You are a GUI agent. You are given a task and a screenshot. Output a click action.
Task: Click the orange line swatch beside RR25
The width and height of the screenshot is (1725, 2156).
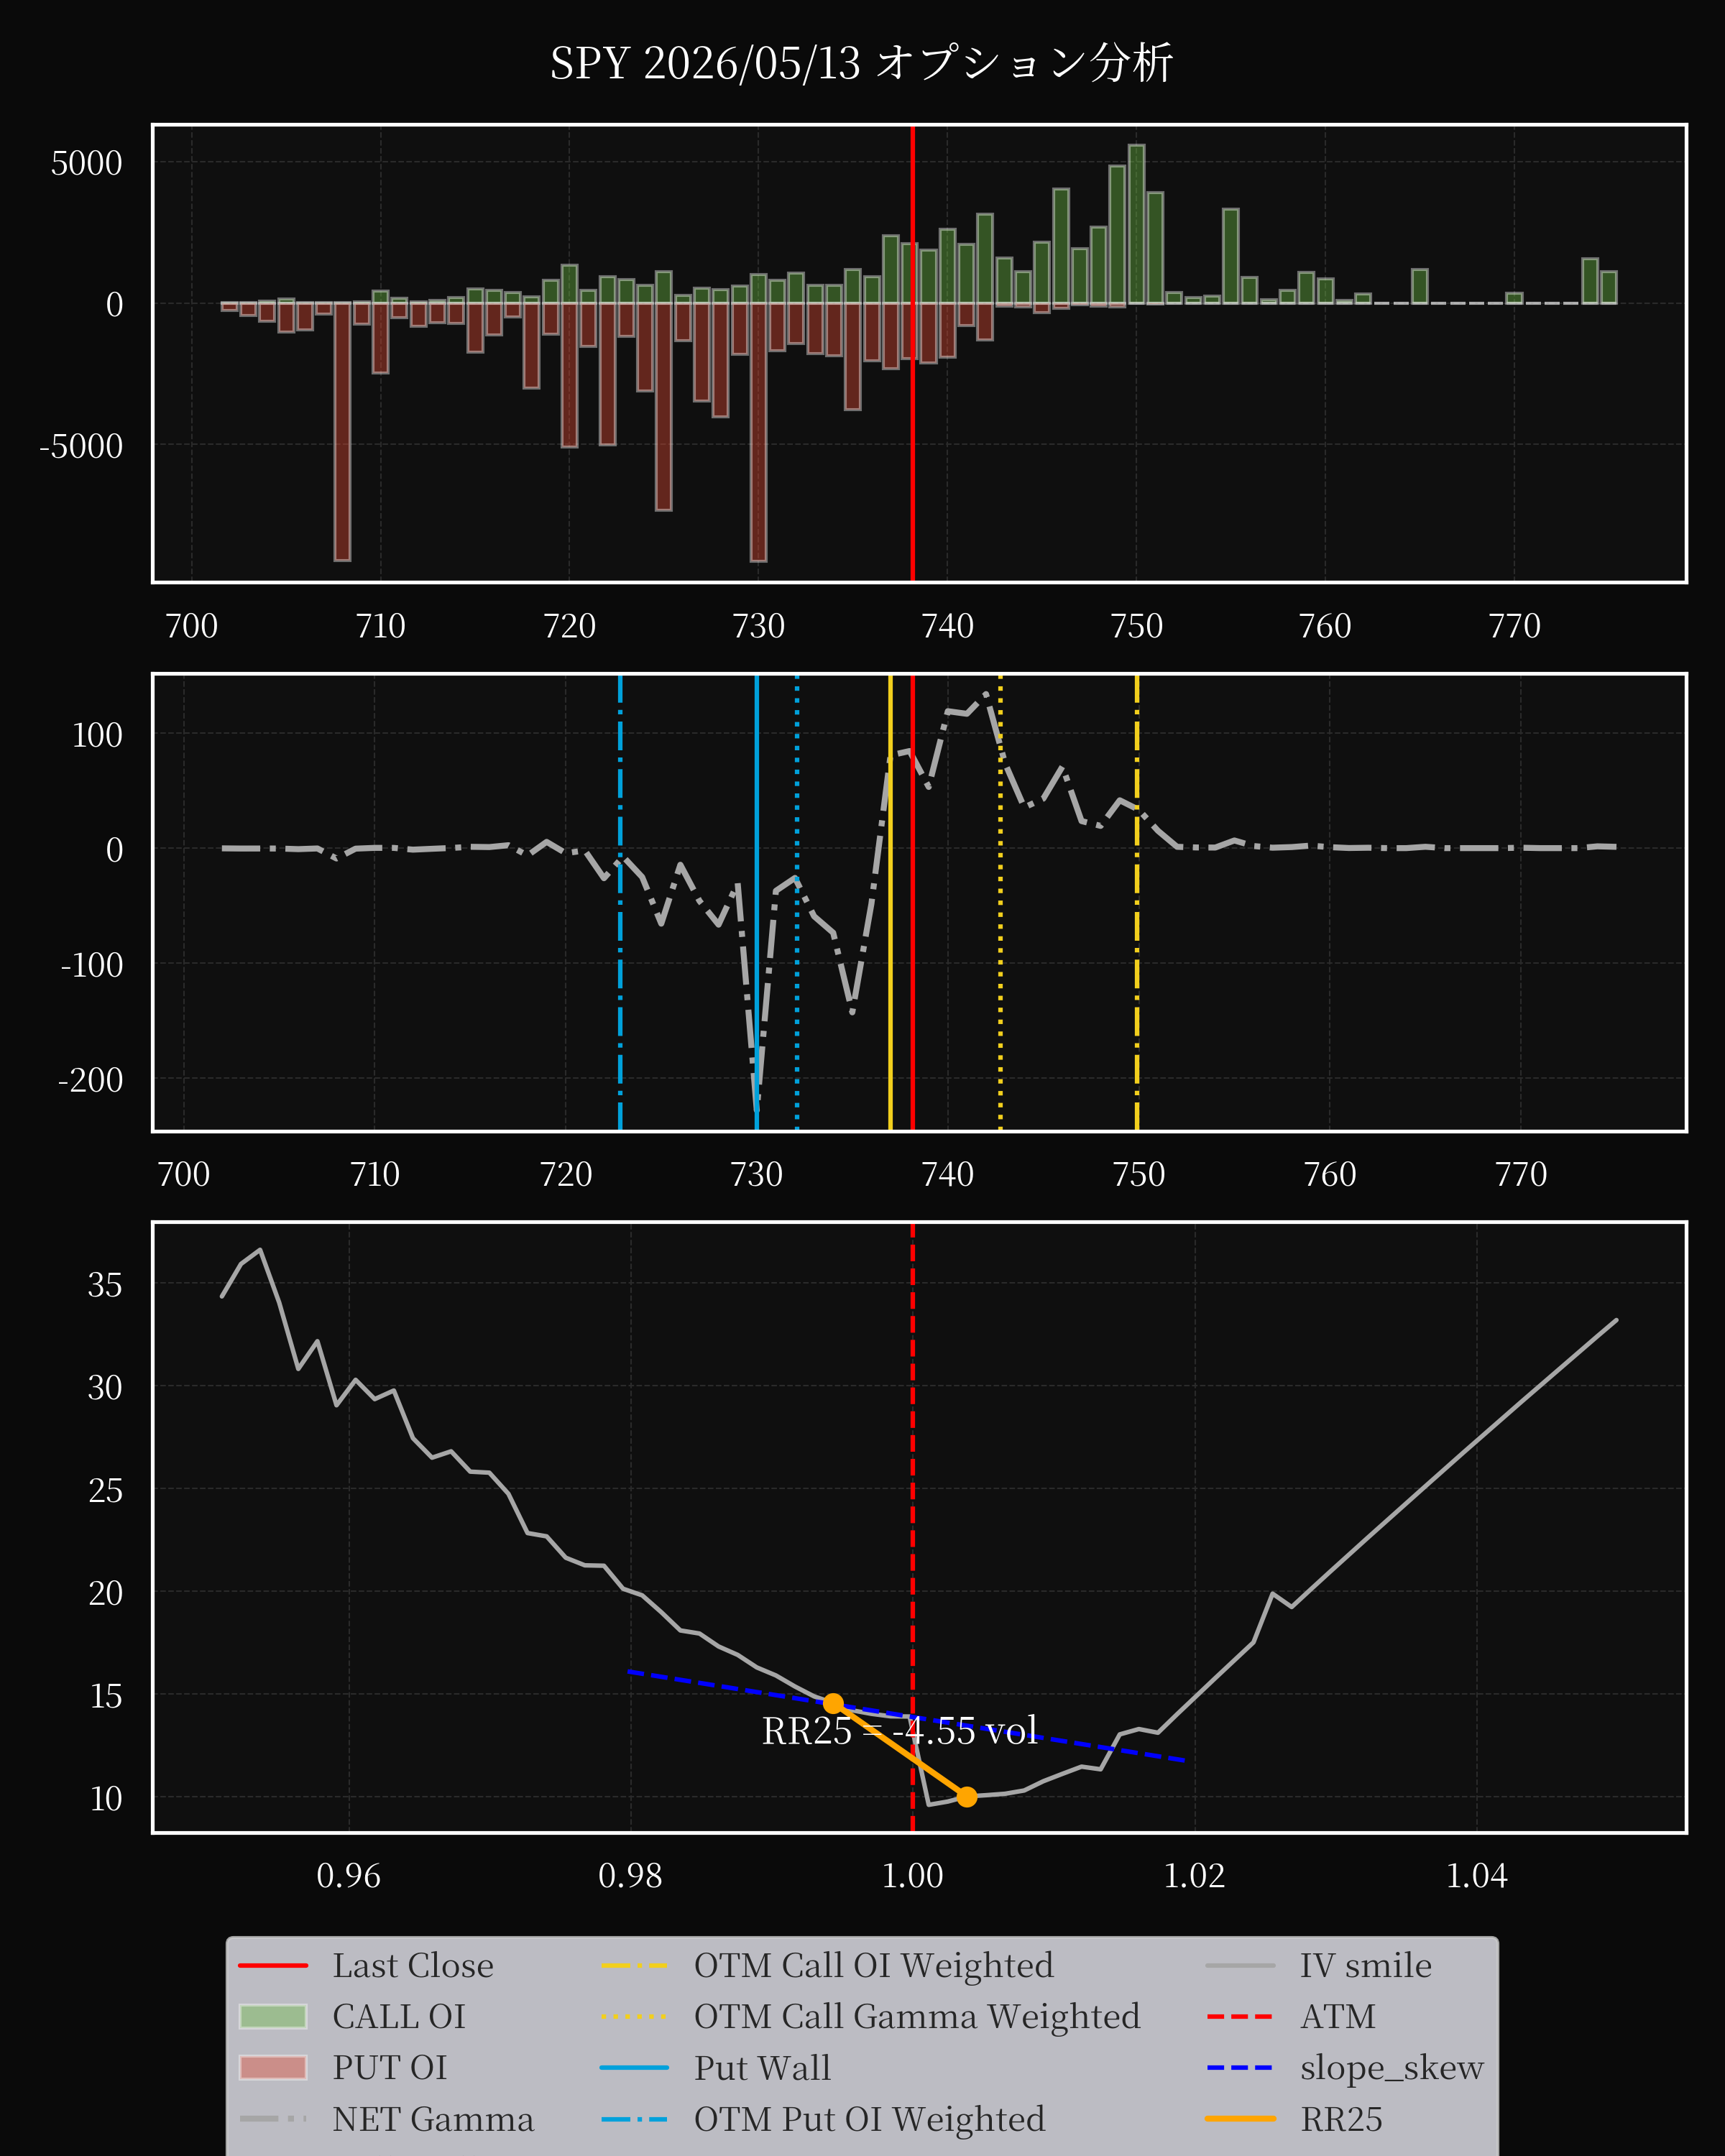(1240, 2119)
